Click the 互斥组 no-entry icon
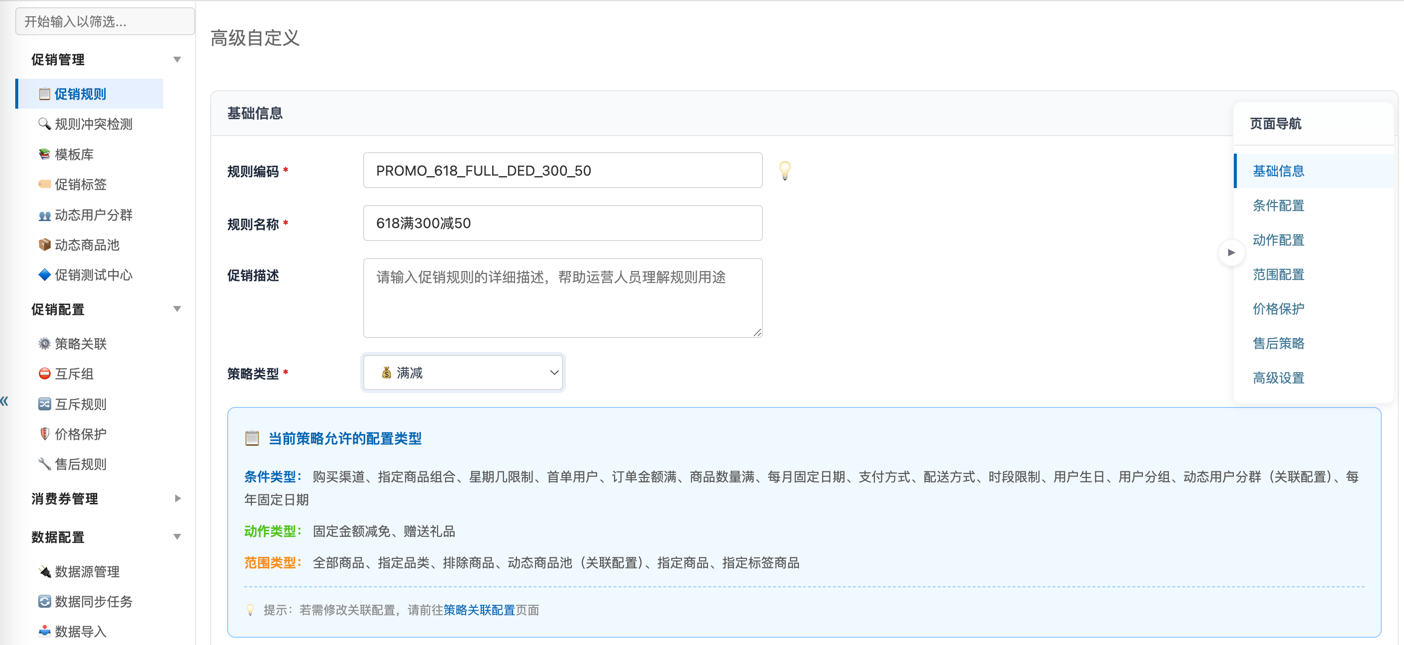Viewport: 1404px width, 645px height. pos(44,374)
